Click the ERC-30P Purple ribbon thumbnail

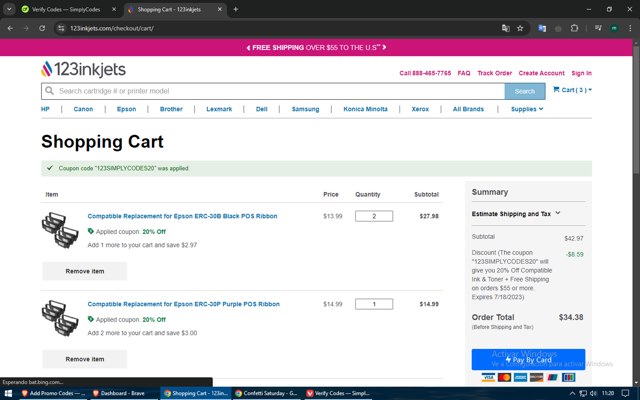(x=60, y=318)
